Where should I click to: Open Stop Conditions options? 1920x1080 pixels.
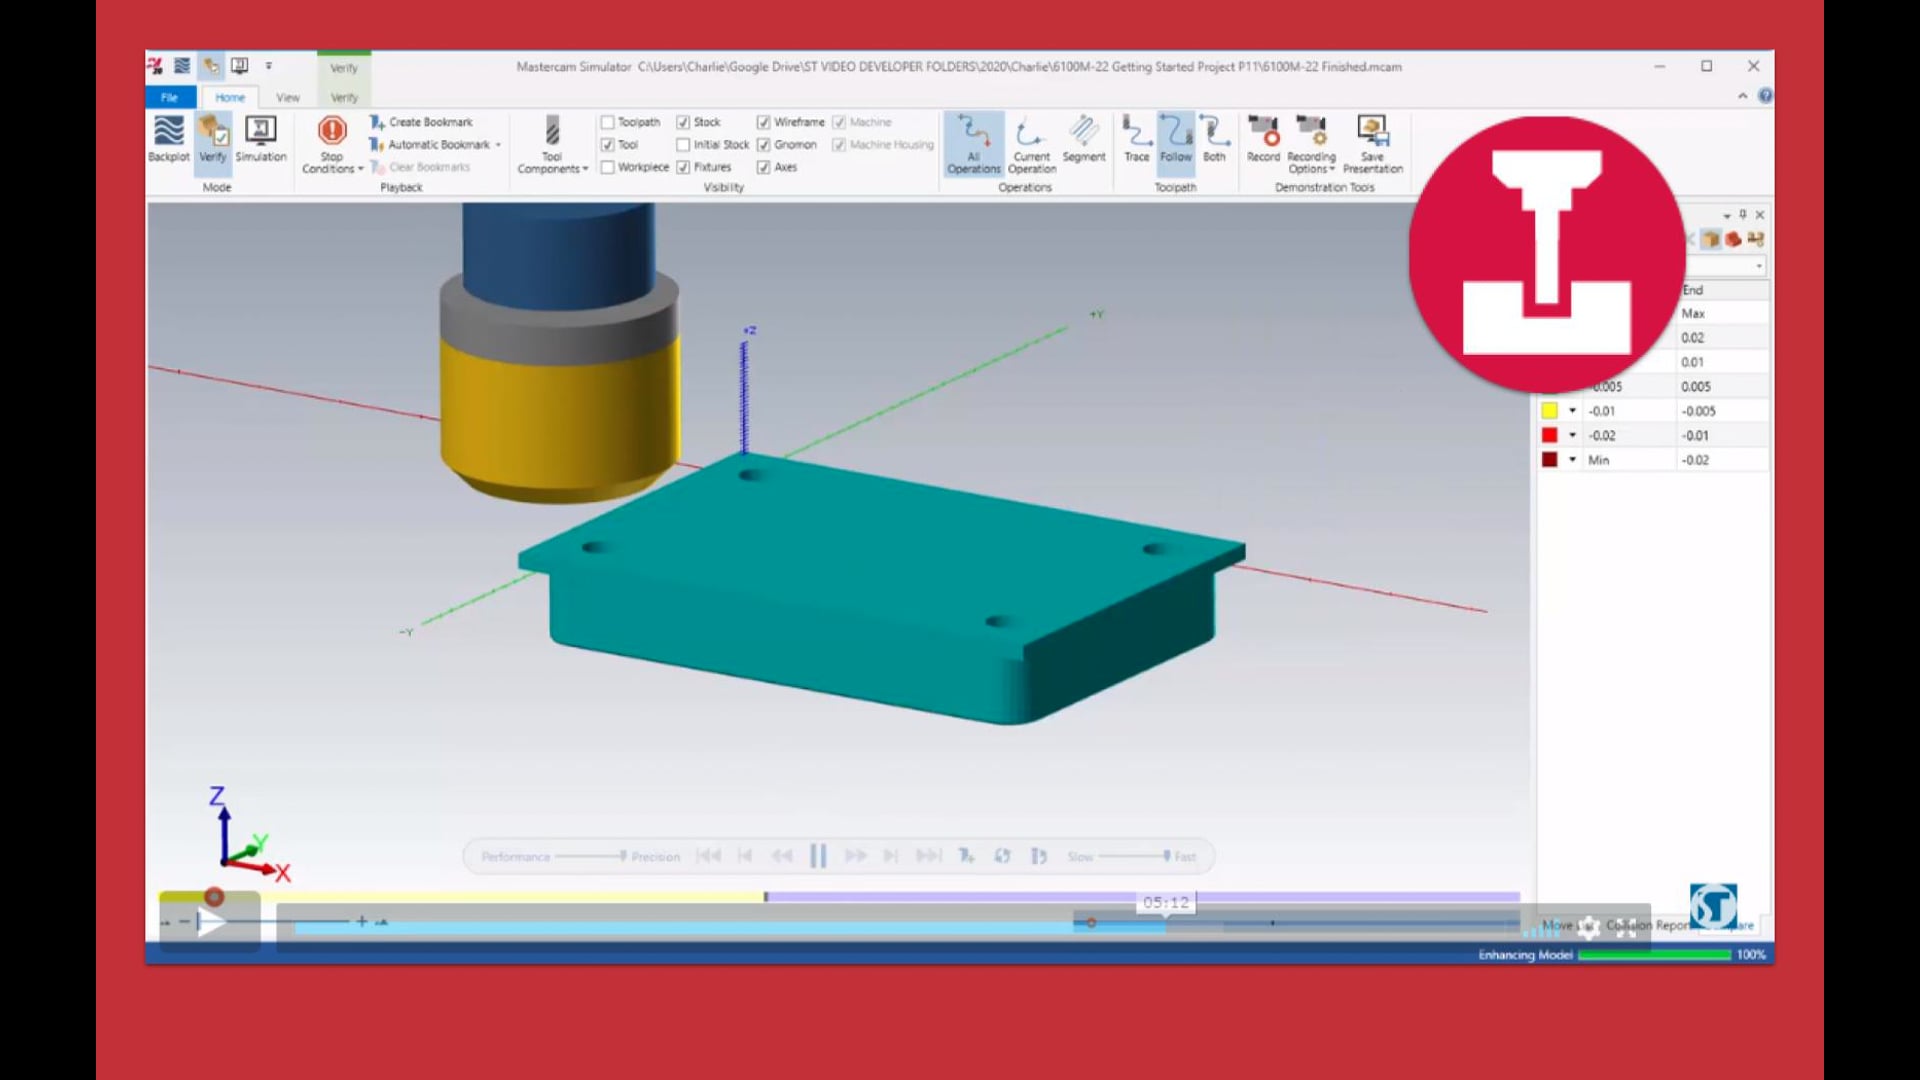[x=332, y=145]
